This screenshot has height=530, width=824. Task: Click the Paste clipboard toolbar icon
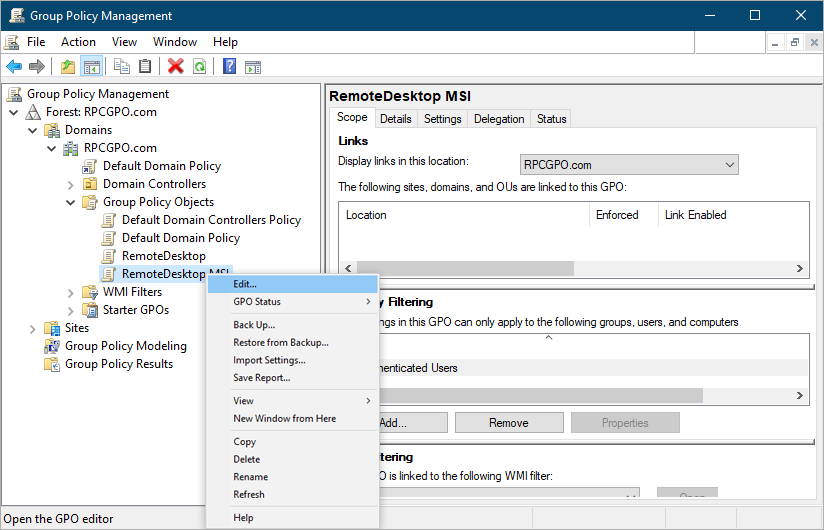click(145, 67)
